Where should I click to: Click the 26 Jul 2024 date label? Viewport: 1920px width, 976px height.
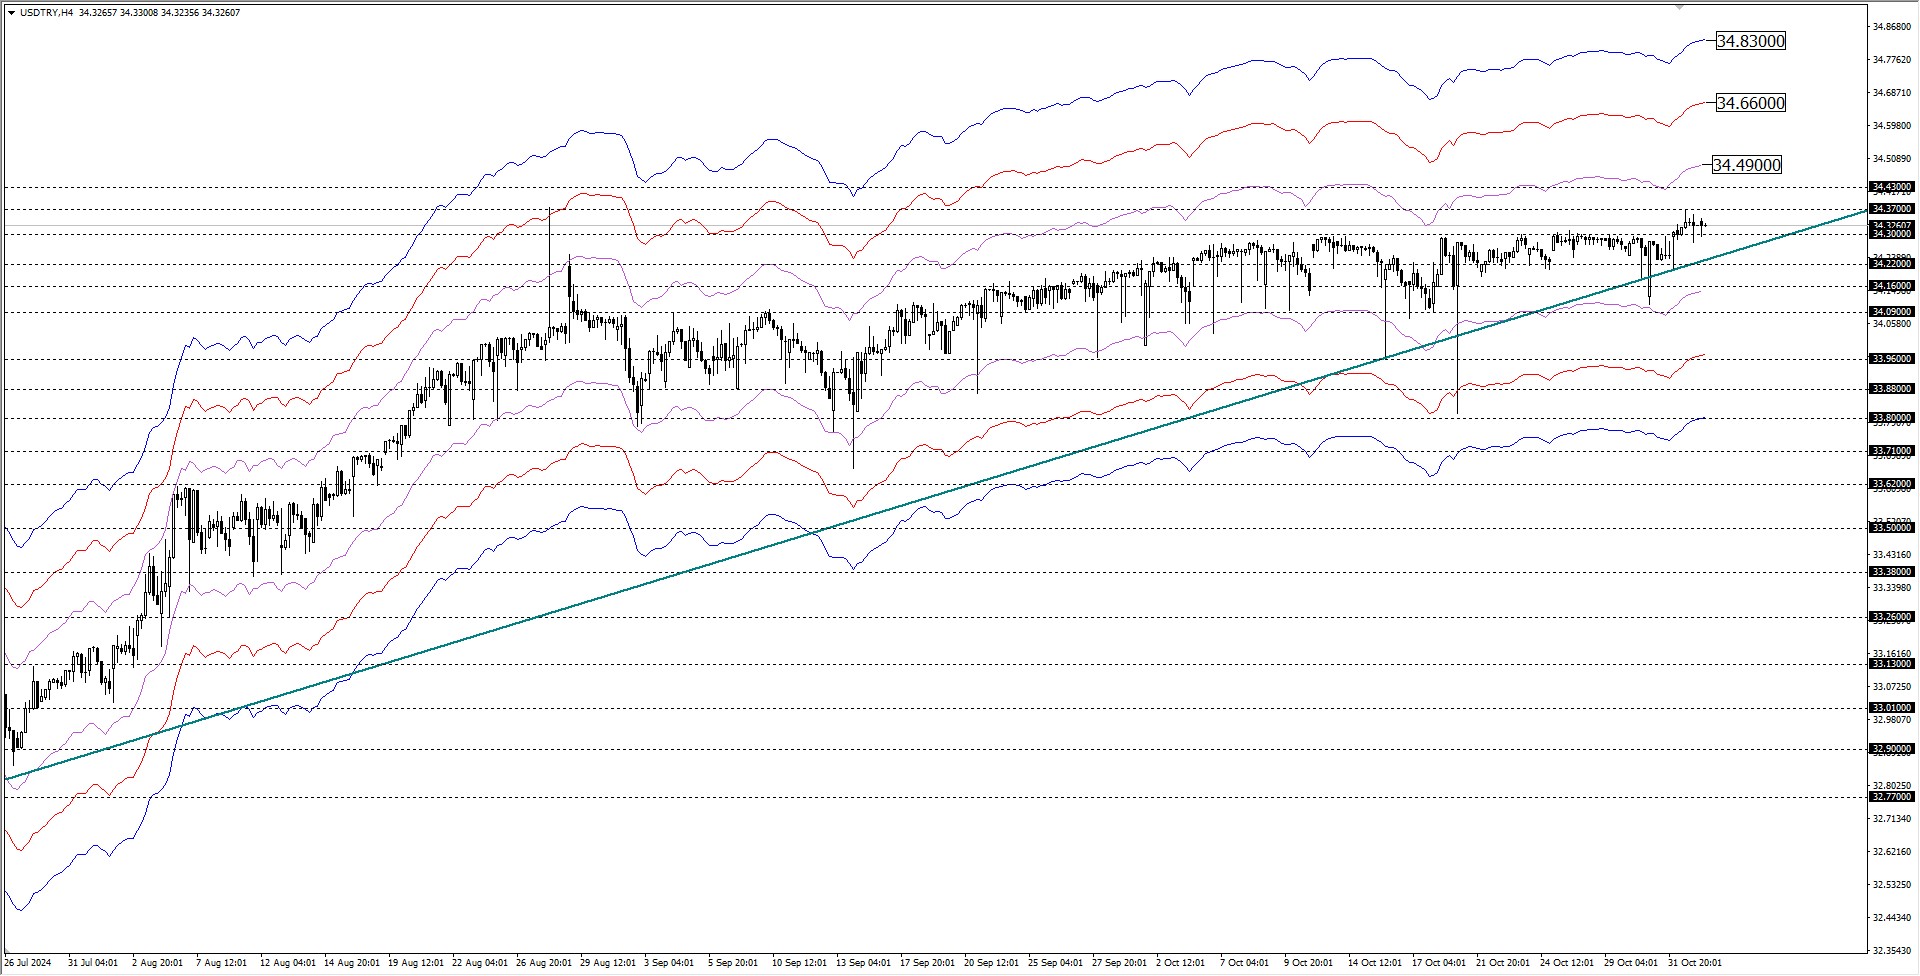coord(27,963)
